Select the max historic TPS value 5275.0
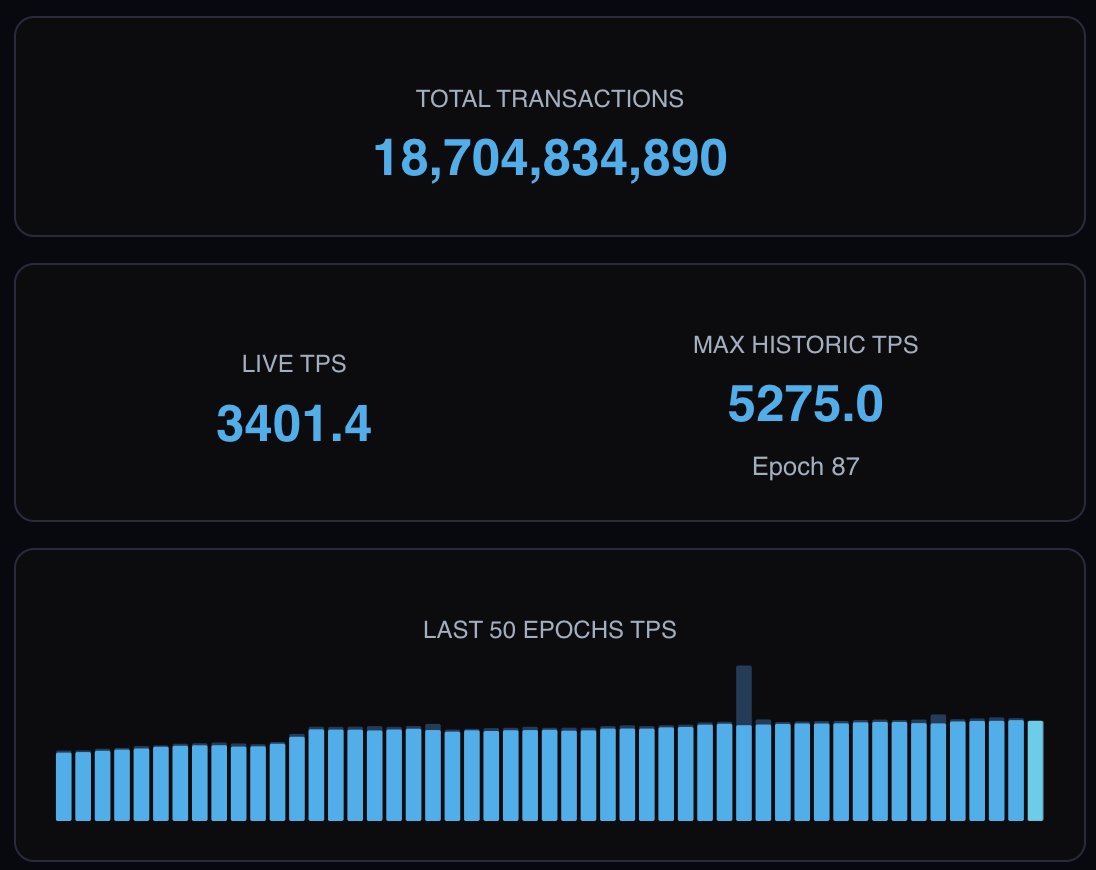 click(806, 404)
